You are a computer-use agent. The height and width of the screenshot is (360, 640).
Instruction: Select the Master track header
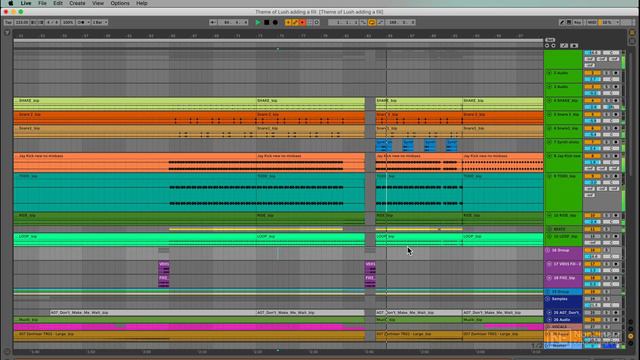coord(562,346)
